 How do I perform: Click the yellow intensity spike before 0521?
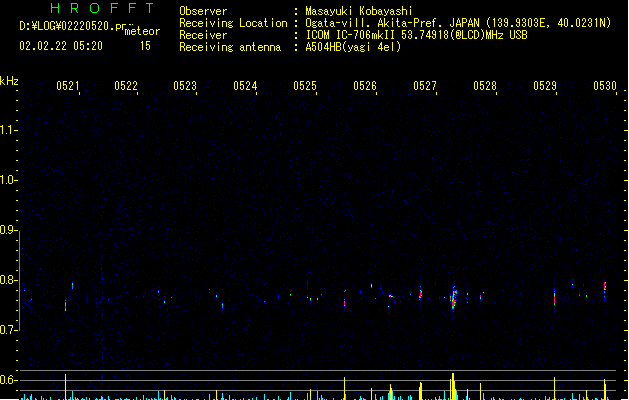click(65, 387)
